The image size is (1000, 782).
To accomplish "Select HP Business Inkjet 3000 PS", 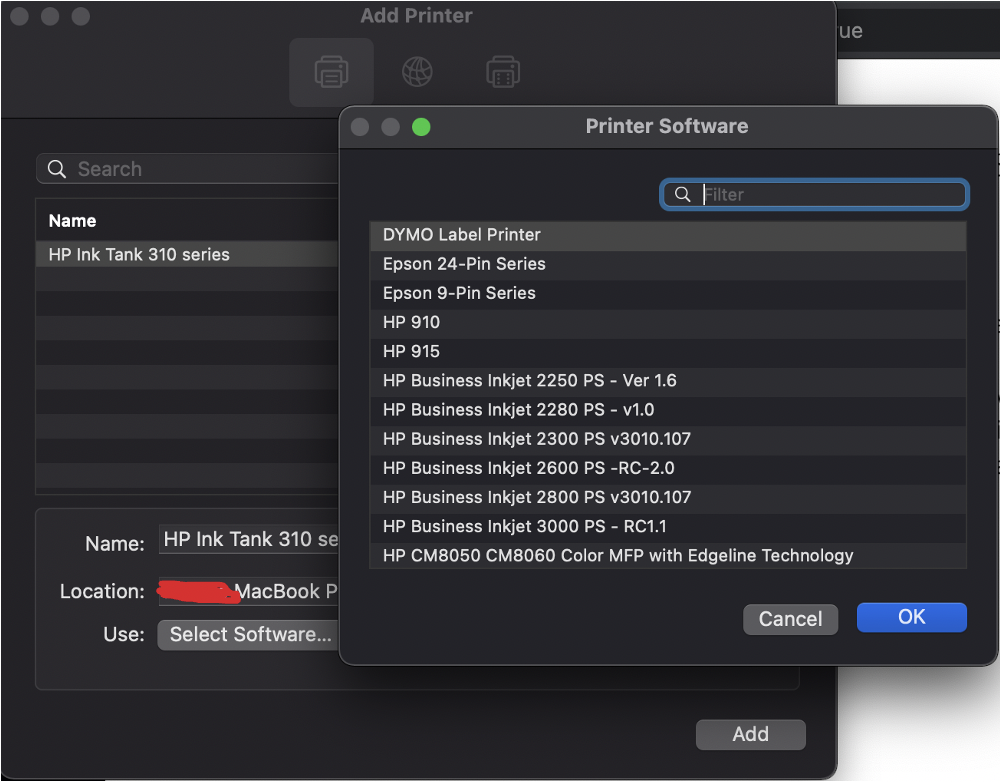I will click(668, 527).
